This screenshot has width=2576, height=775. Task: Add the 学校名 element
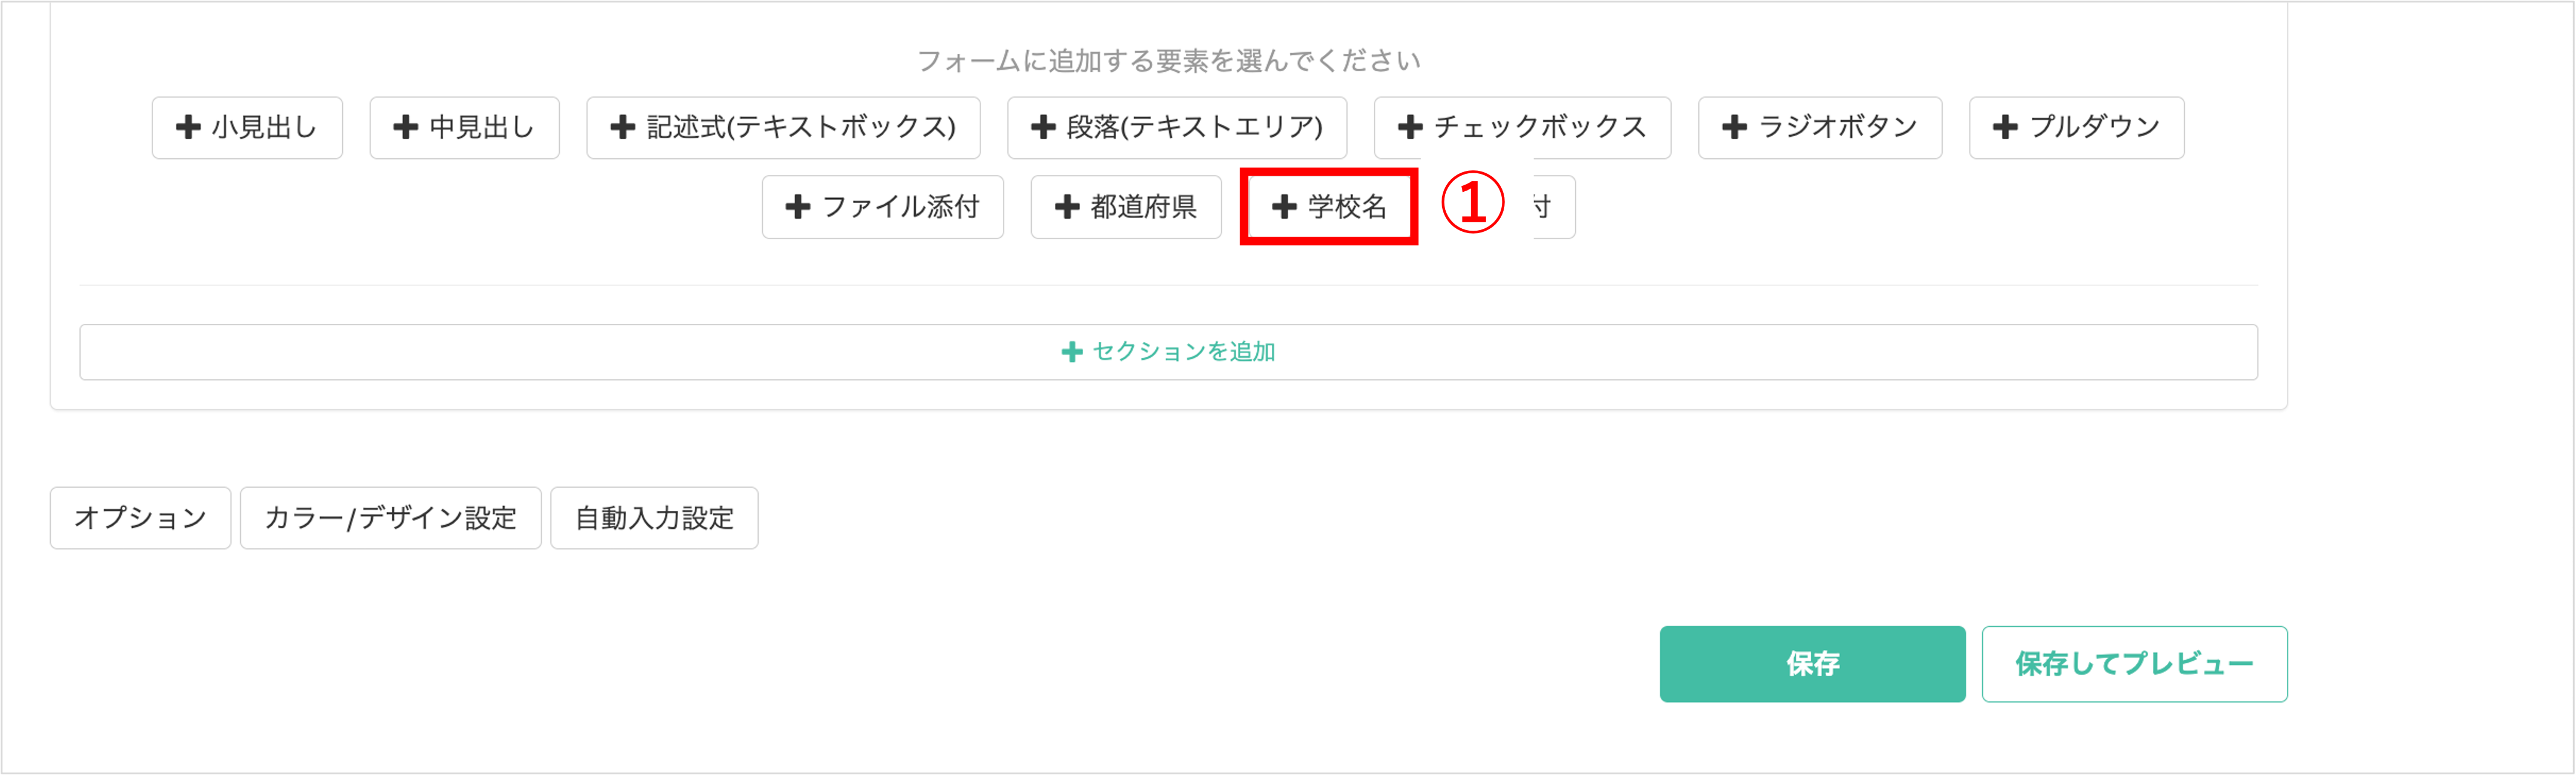[x=1329, y=207]
